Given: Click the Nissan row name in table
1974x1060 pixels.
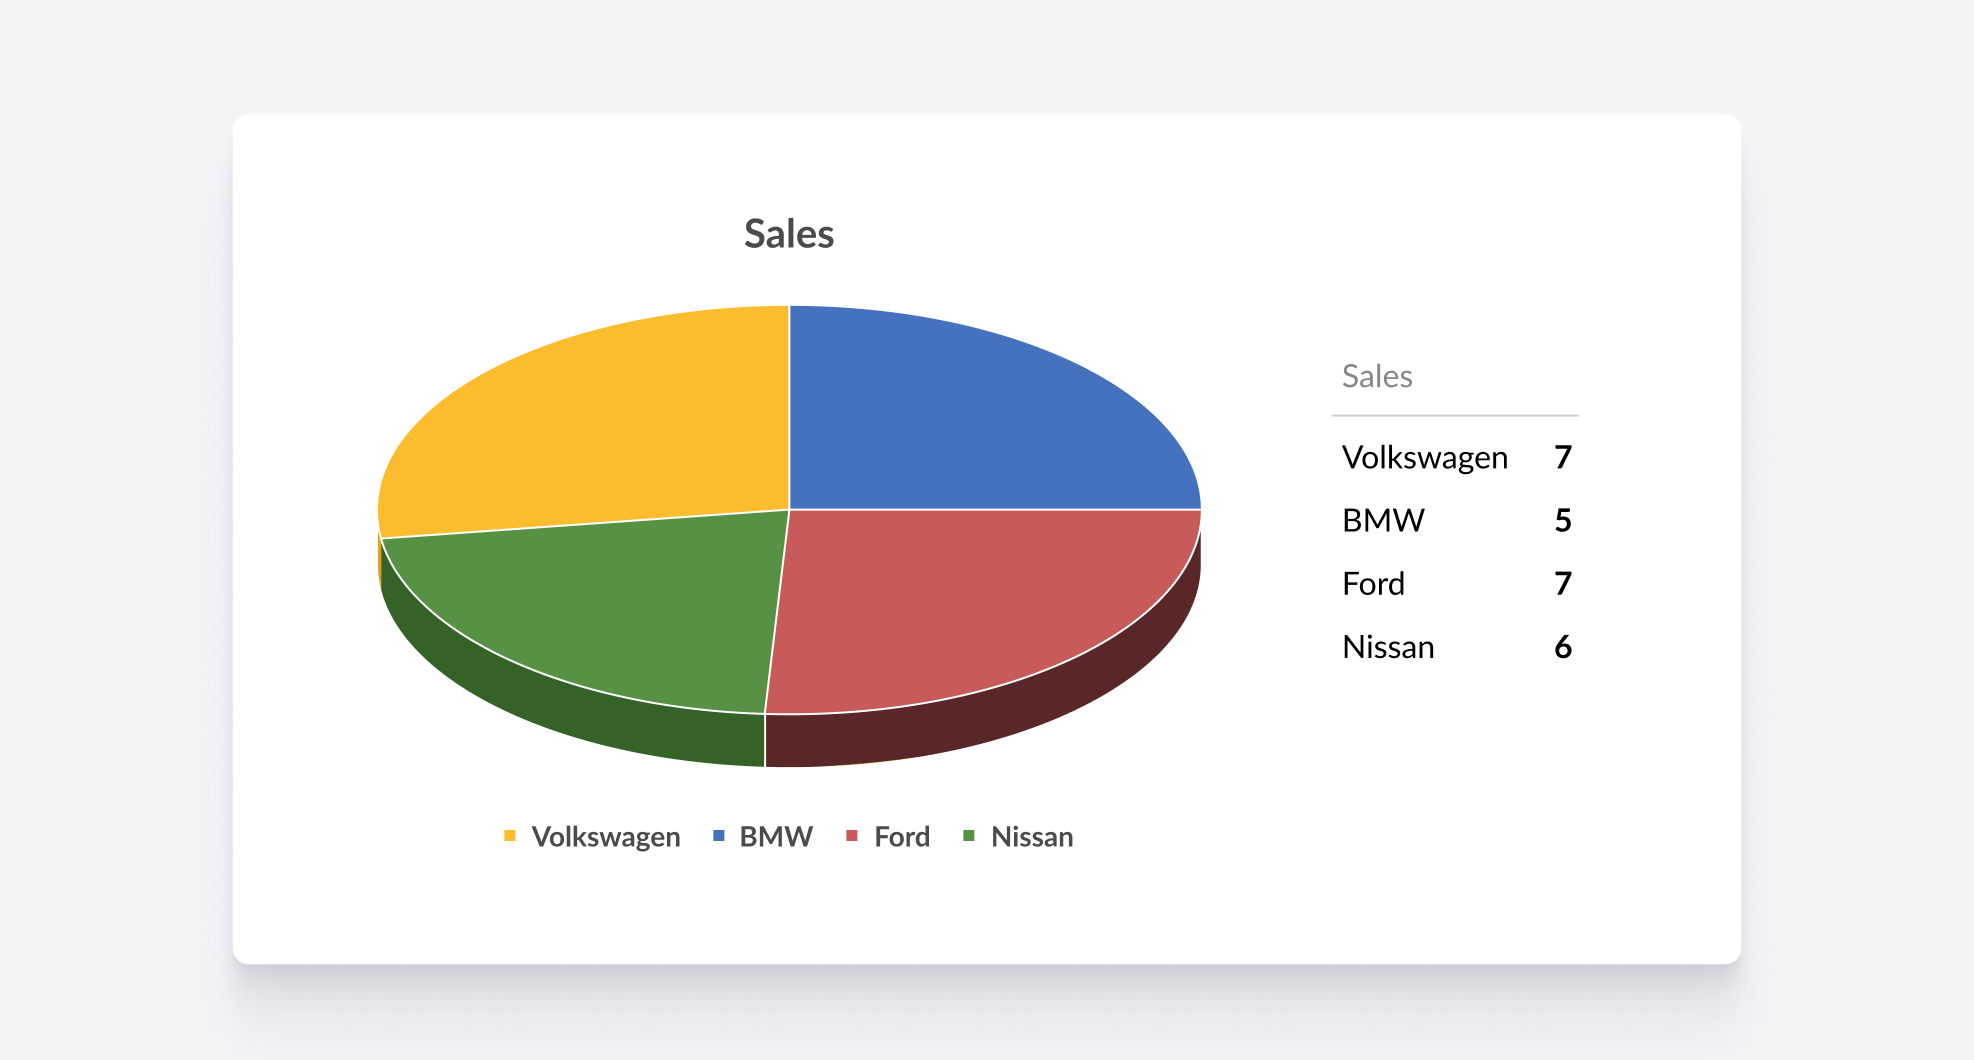Looking at the screenshot, I should (x=1388, y=648).
